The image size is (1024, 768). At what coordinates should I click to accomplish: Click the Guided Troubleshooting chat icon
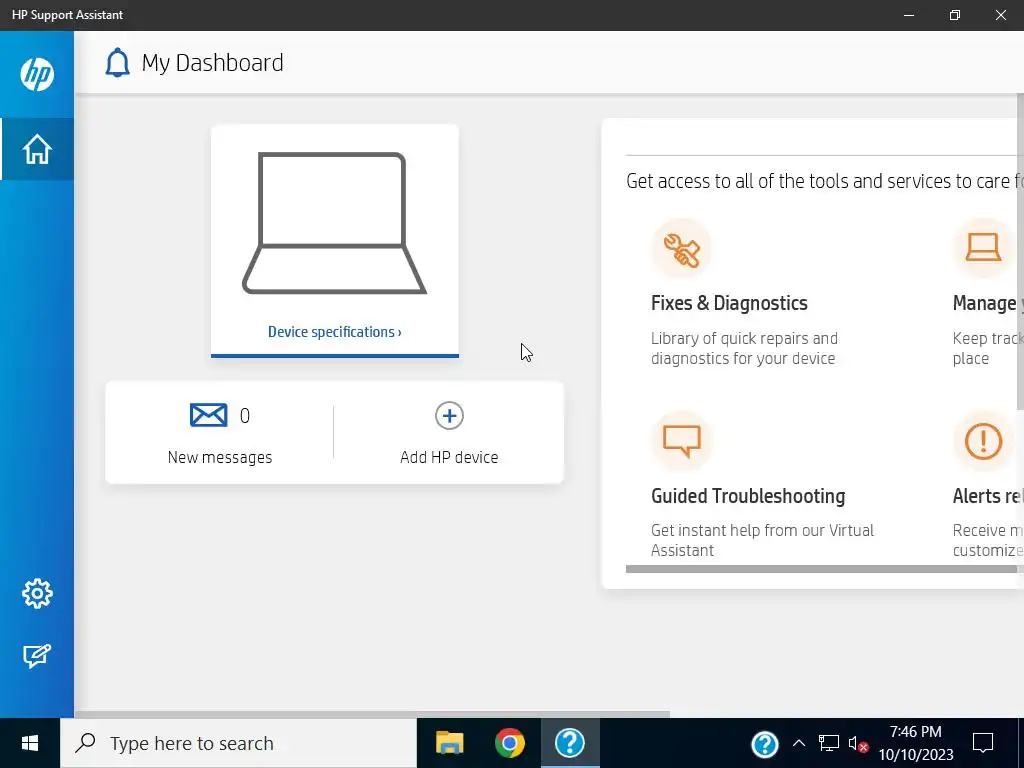[681, 441]
